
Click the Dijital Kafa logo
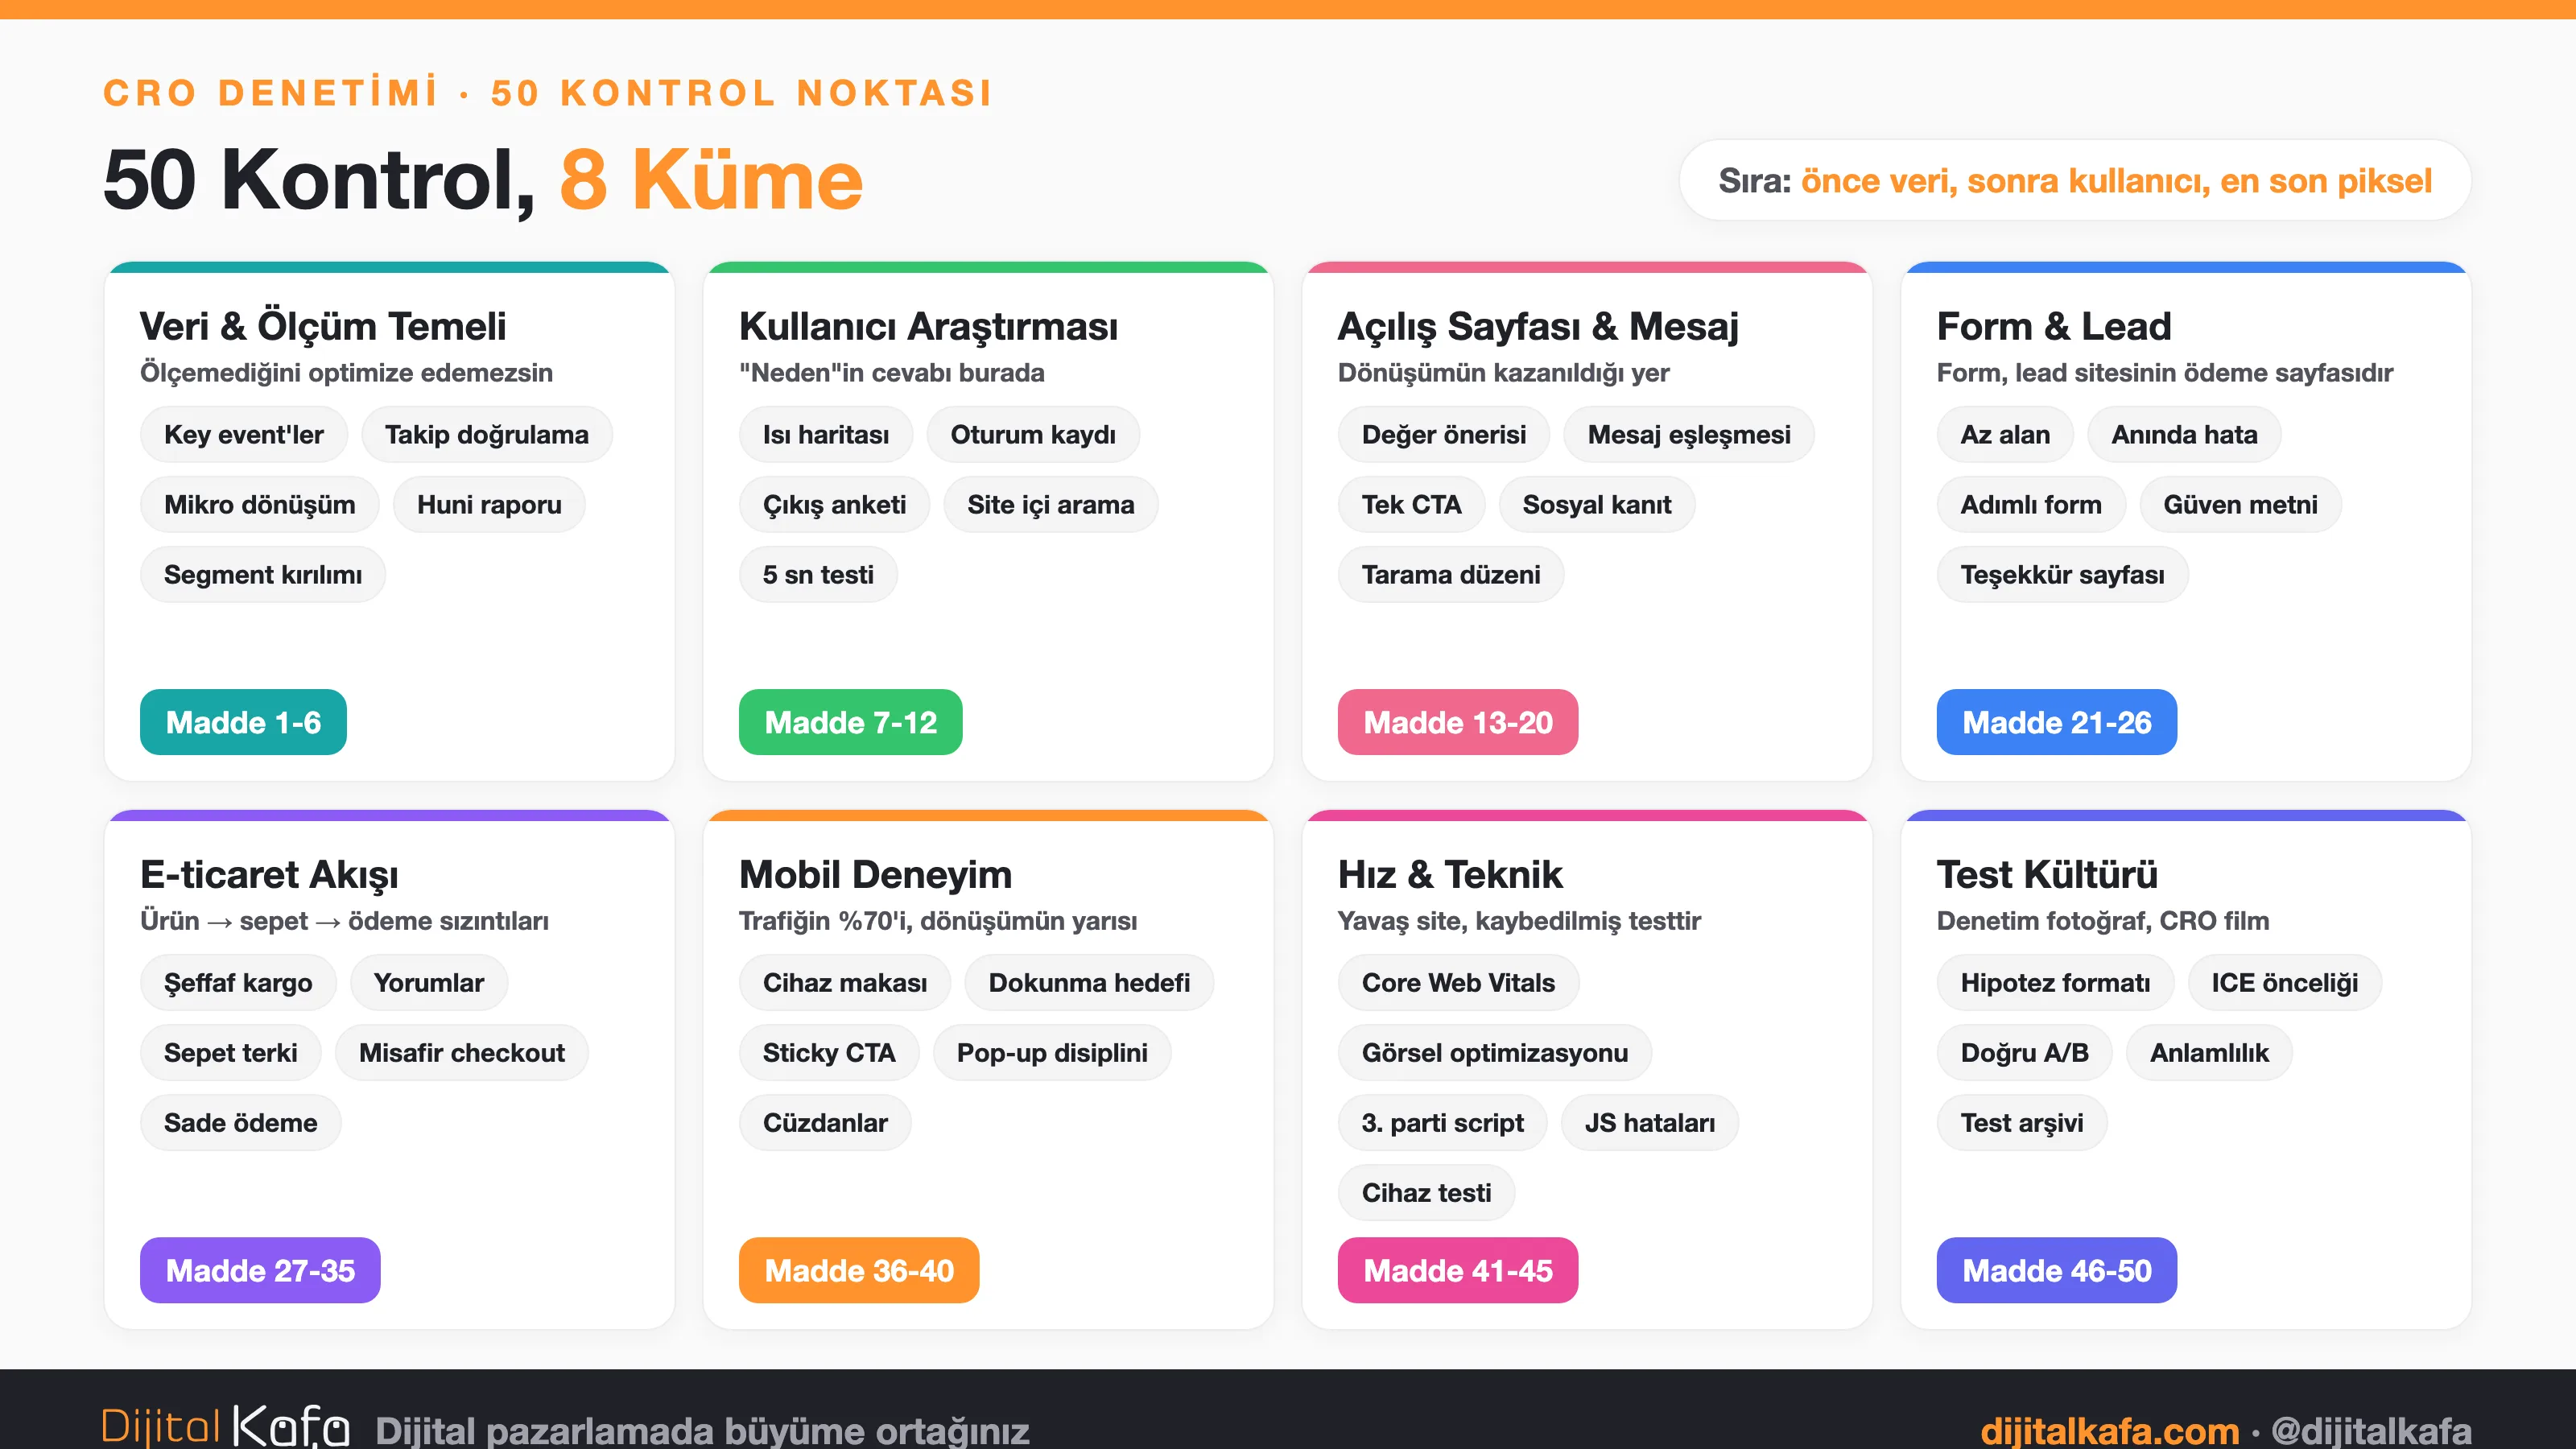tap(226, 1426)
